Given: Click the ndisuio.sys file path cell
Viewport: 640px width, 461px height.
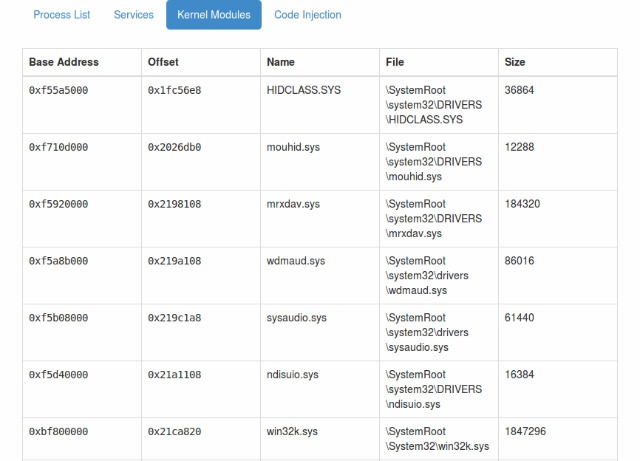Looking at the screenshot, I should pyautogui.click(x=439, y=389).
